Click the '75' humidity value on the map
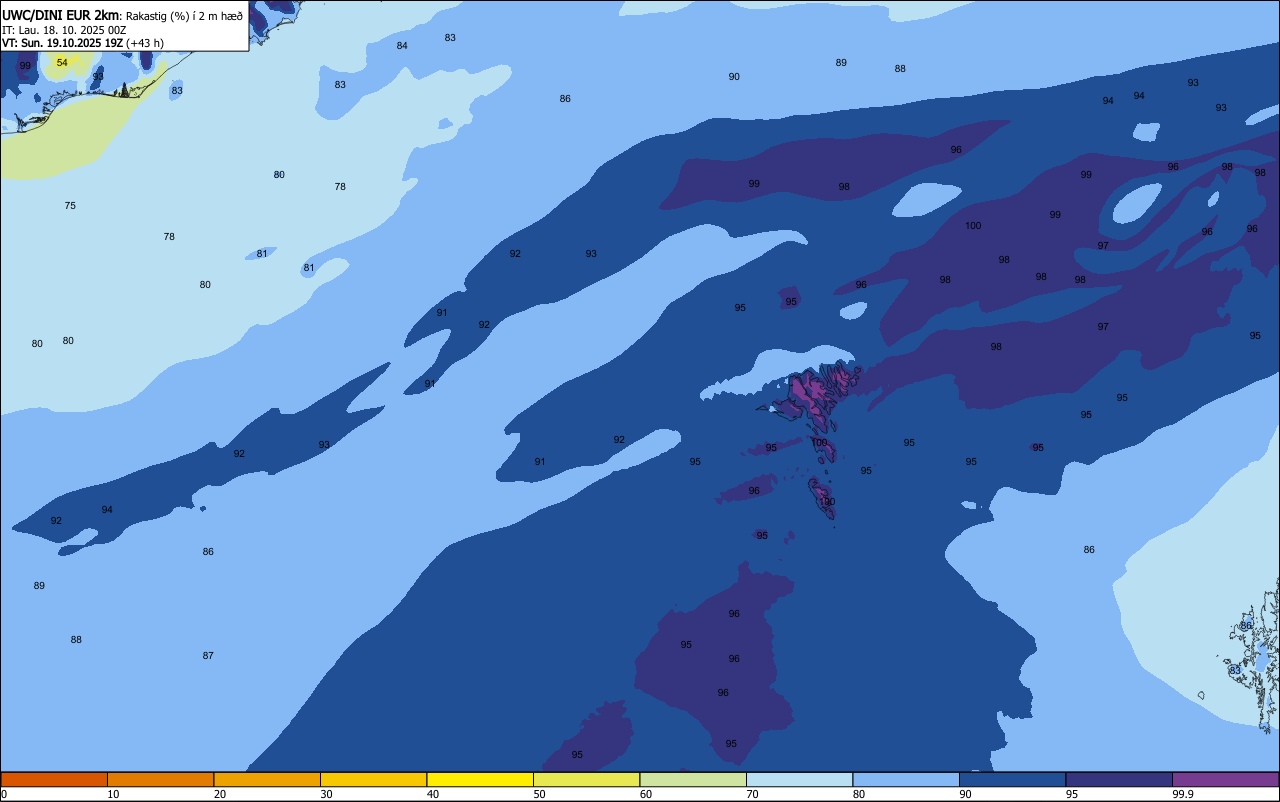Screen dimensions: 1280x802 coord(70,206)
